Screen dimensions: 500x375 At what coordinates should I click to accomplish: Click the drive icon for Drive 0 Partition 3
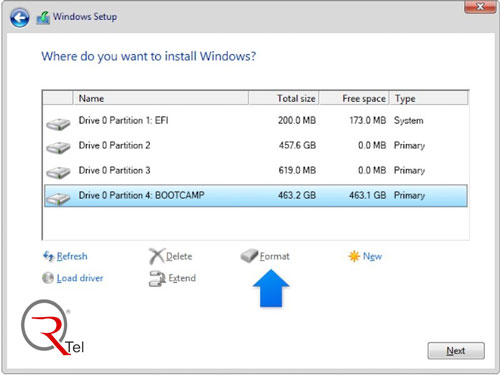58,172
